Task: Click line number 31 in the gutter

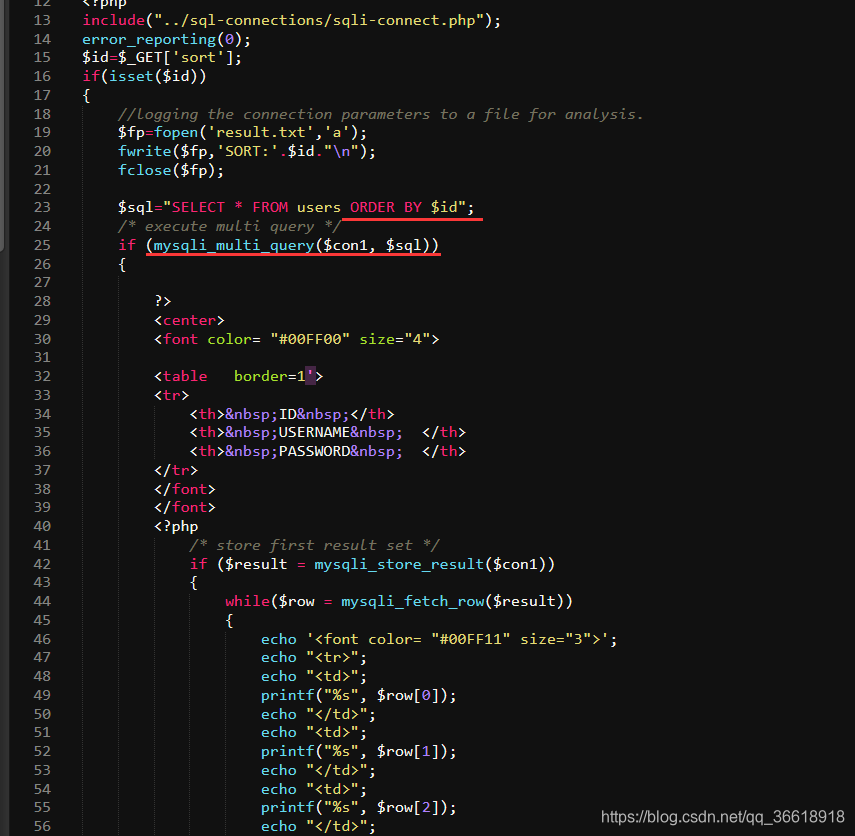Action: (x=42, y=358)
